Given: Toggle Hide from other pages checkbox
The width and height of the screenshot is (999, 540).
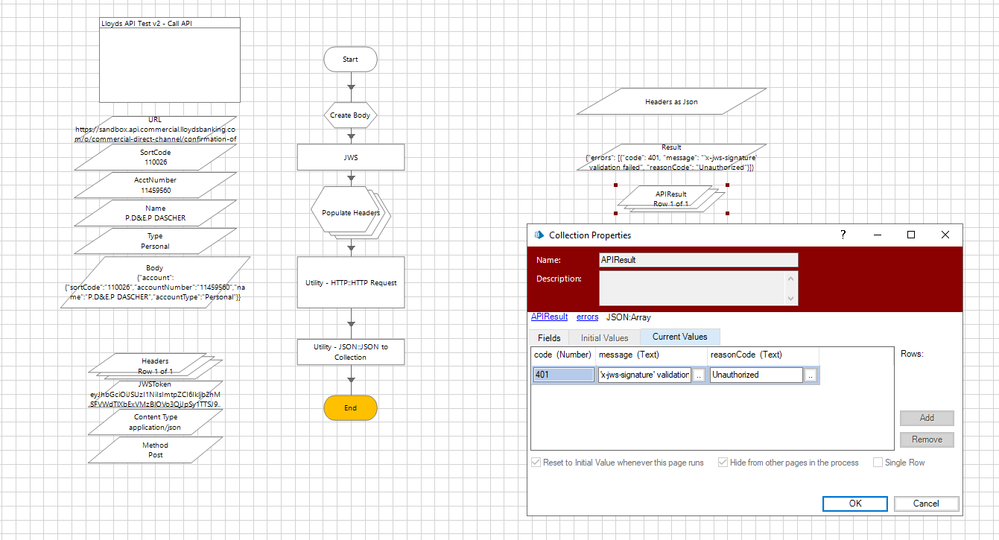Looking at the screenshot, I should (724, 463).
